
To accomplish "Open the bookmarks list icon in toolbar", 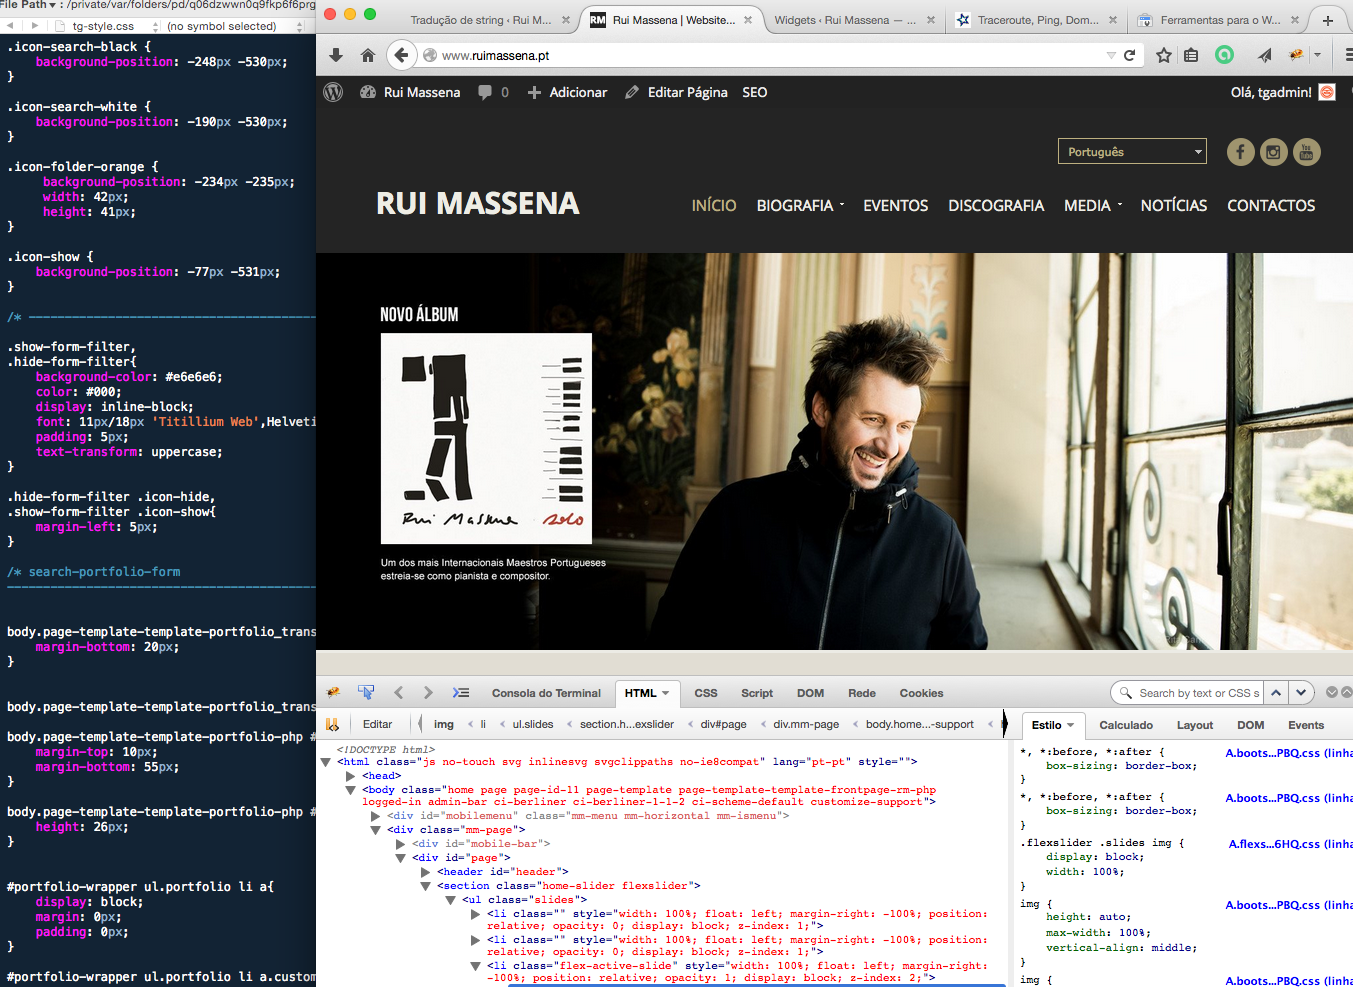I will click(x=1191, y=55).
